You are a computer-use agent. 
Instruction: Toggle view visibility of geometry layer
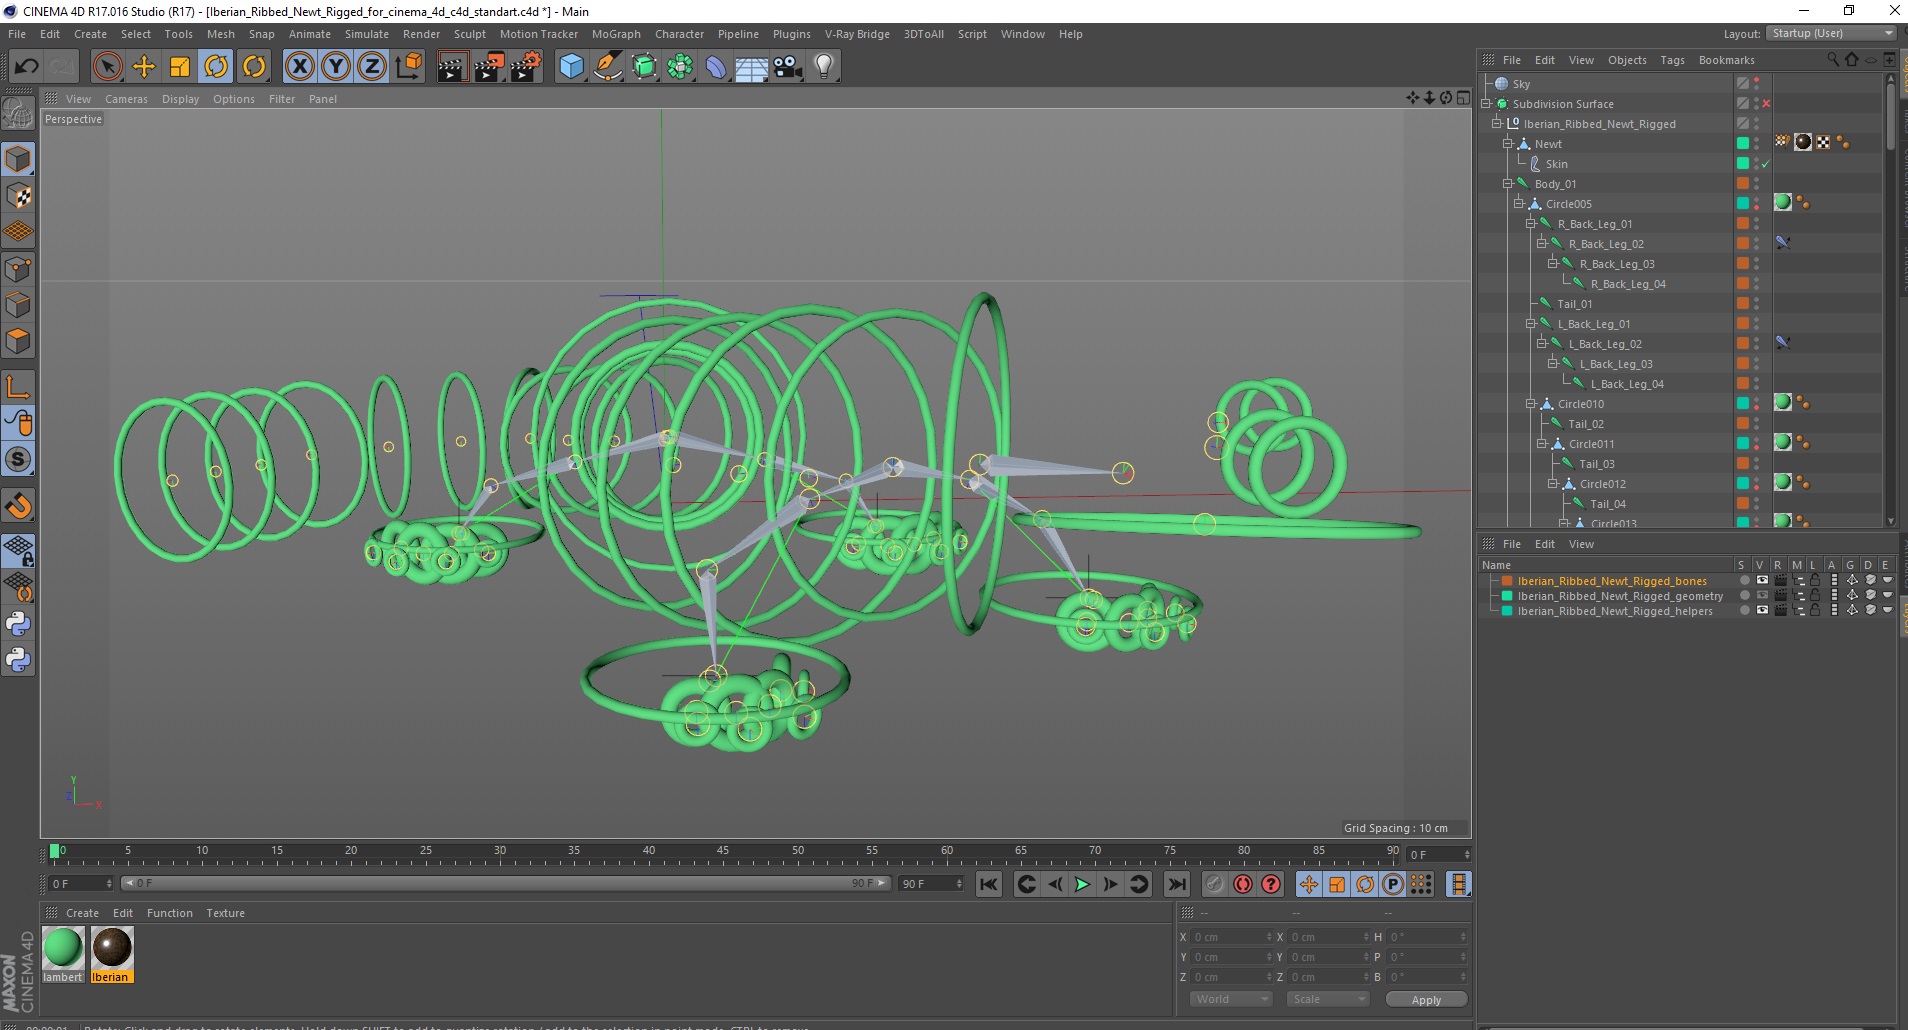pos(1762,596)
